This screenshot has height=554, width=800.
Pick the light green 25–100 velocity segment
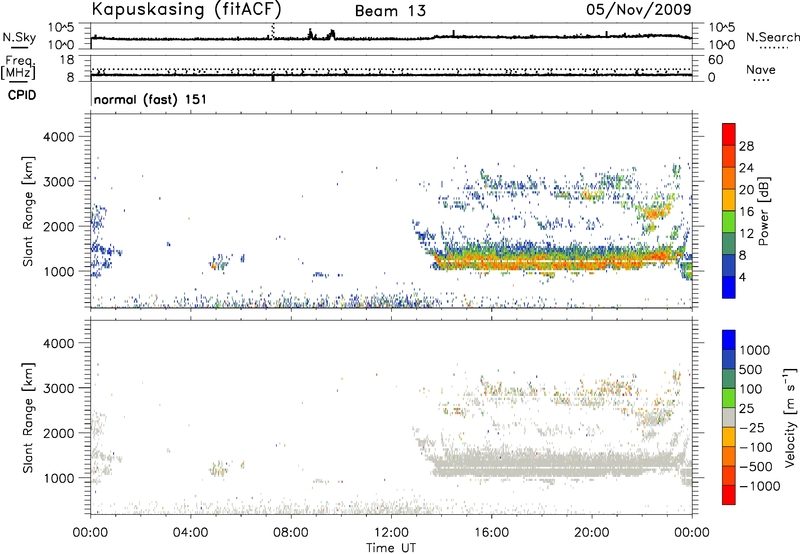click(729, 398)
